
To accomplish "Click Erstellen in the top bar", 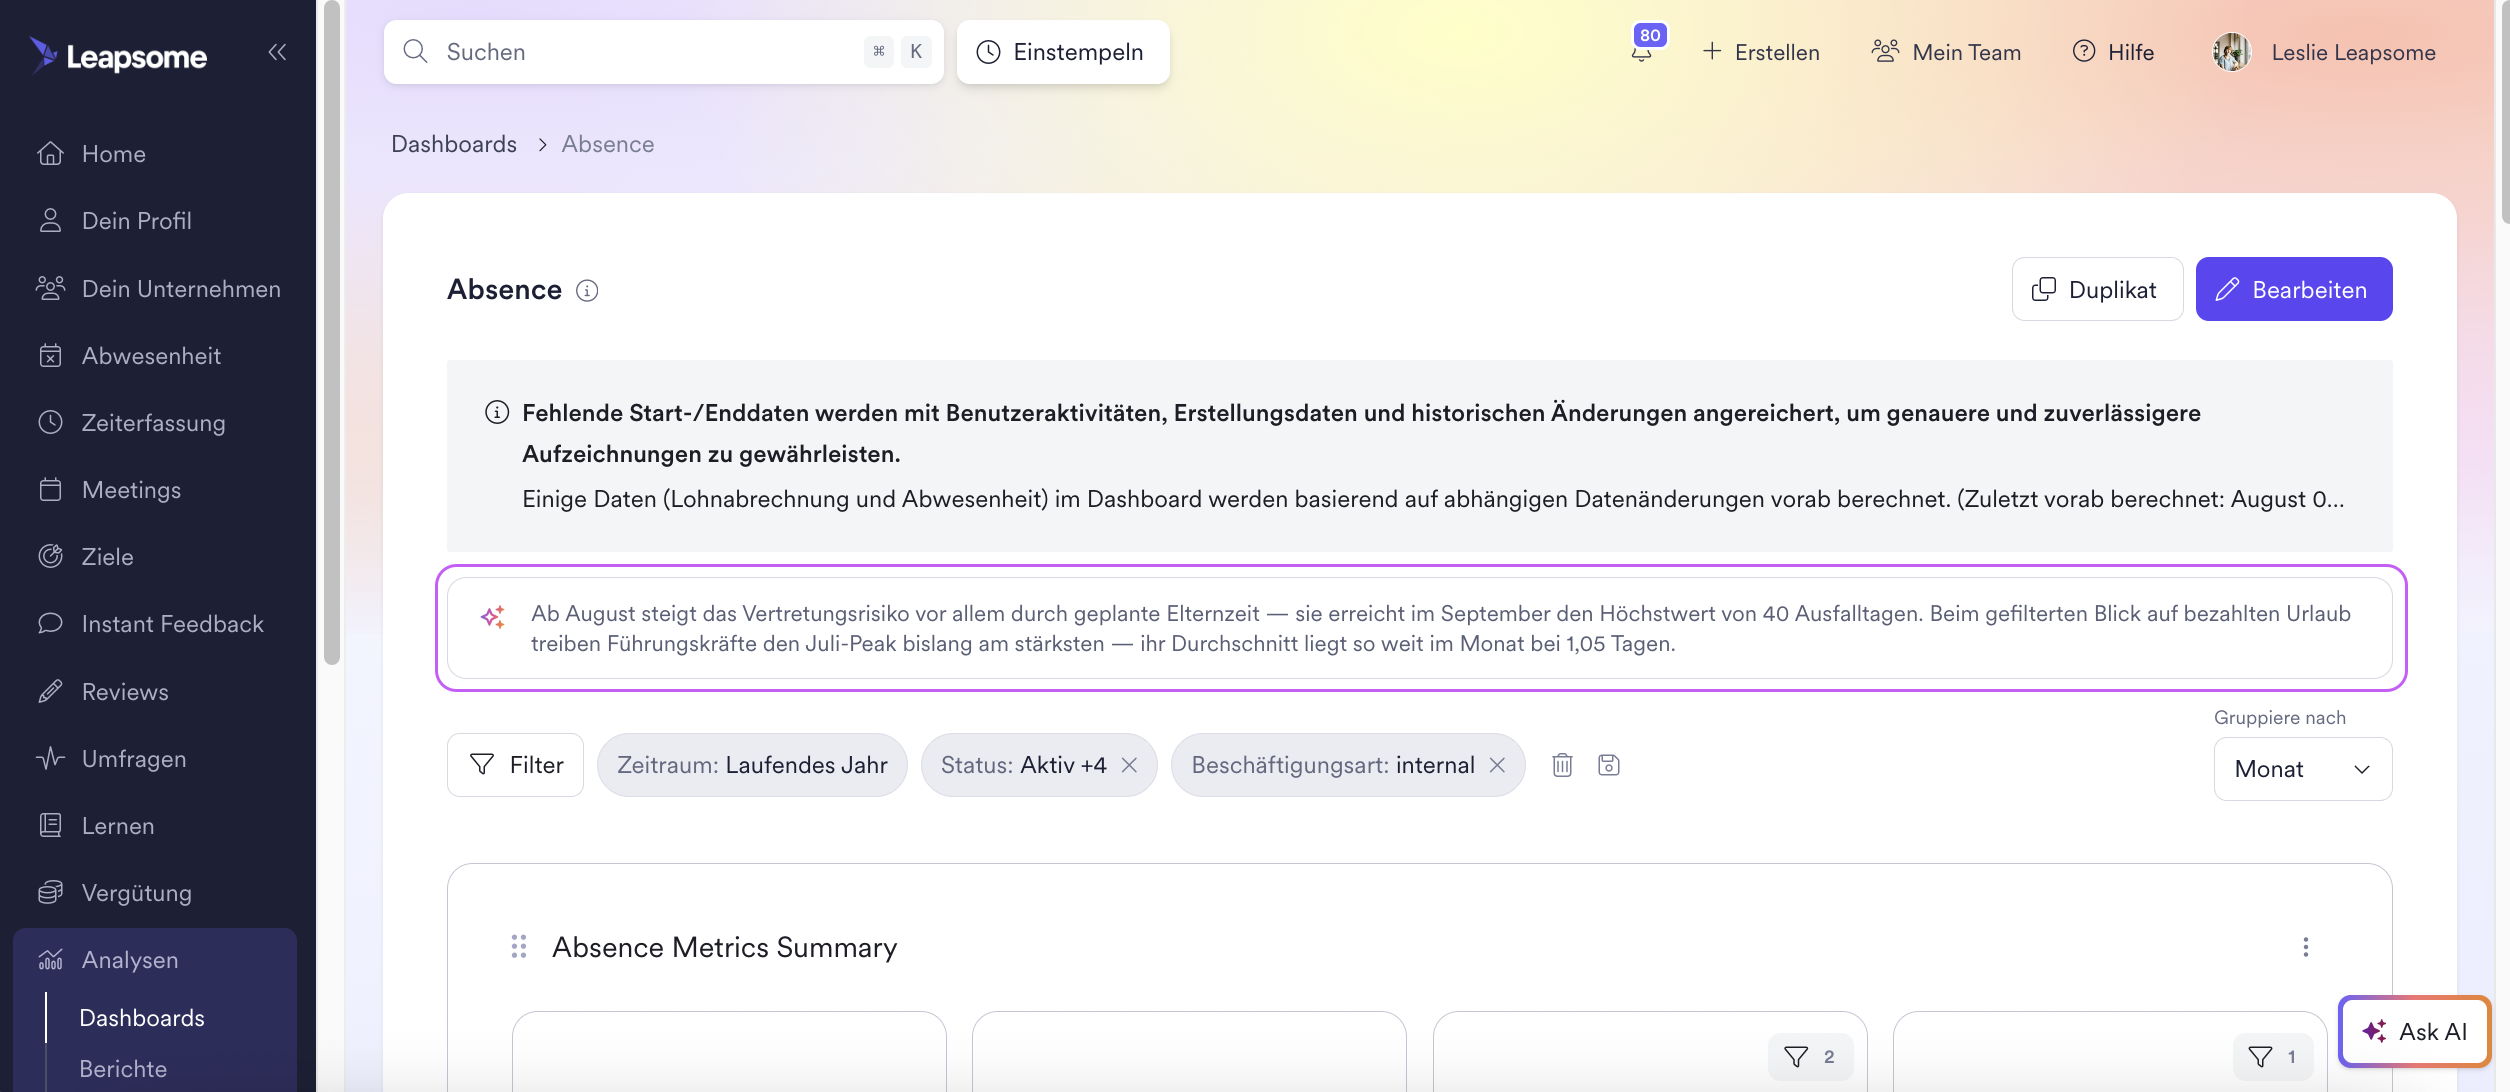I will click(1761, 52).
